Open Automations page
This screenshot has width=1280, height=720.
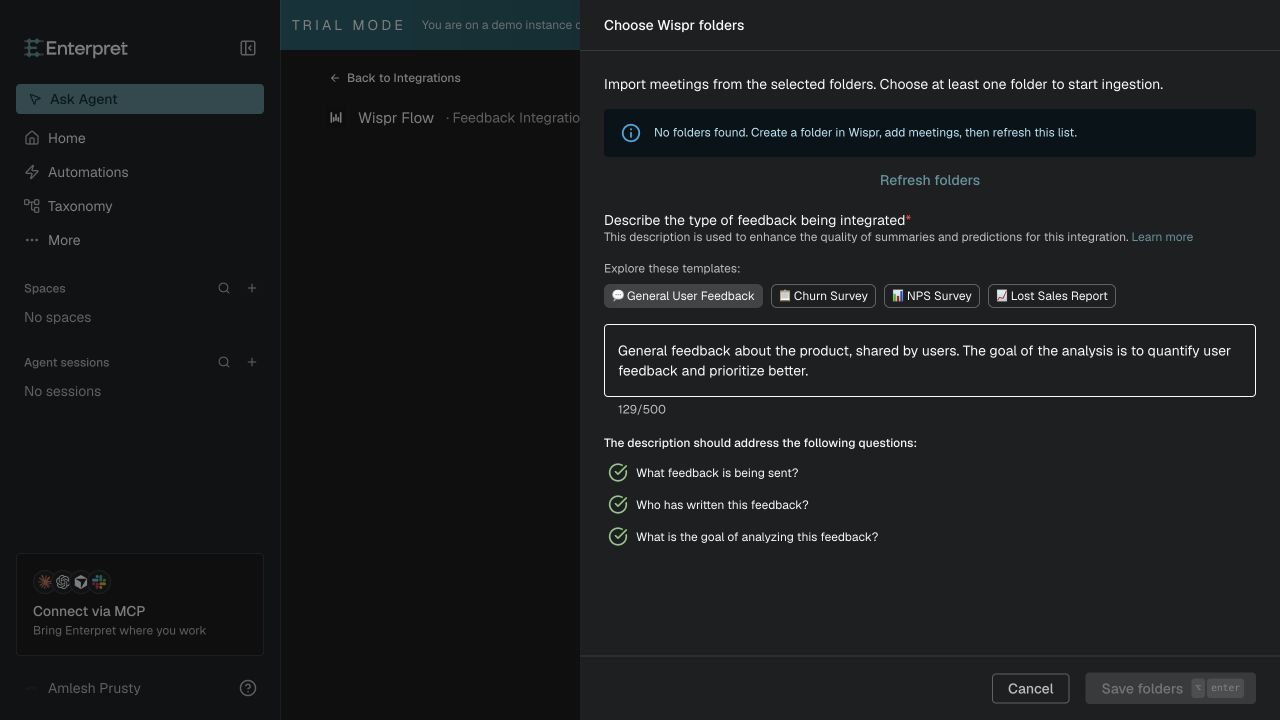(140, 172)
